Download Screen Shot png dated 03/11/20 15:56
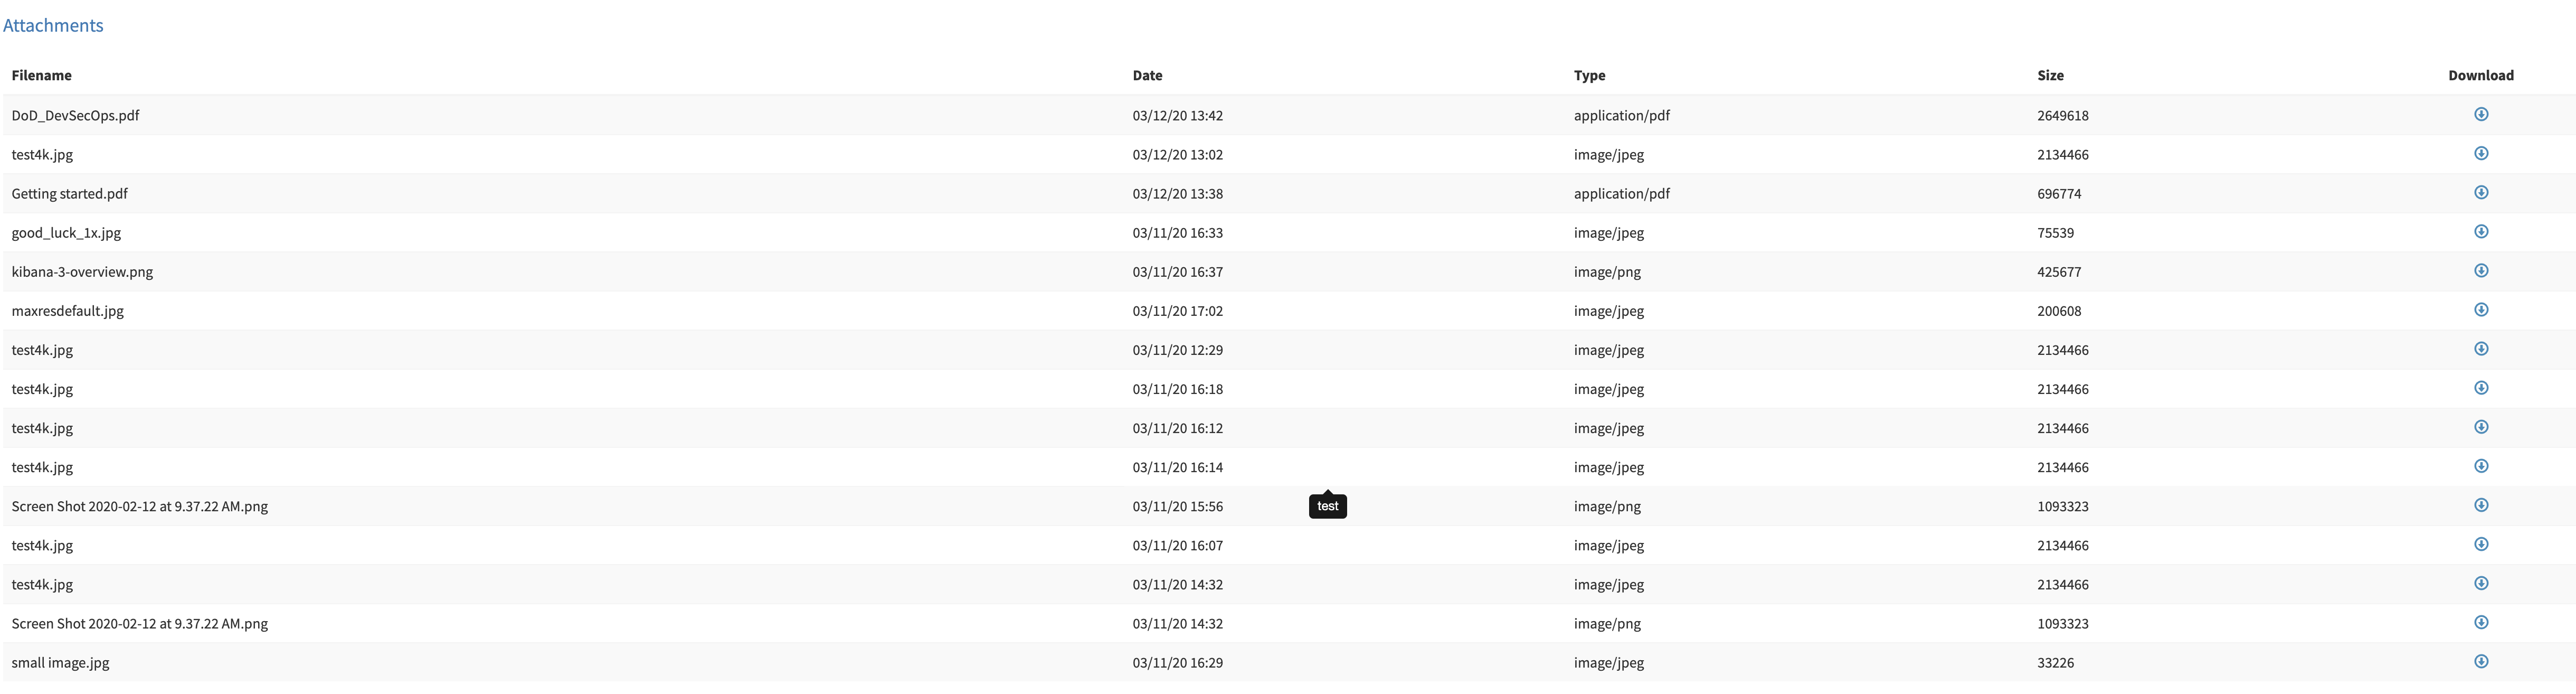The width and height of the screenshot is (2576, 694). (x=2481, y=505)
